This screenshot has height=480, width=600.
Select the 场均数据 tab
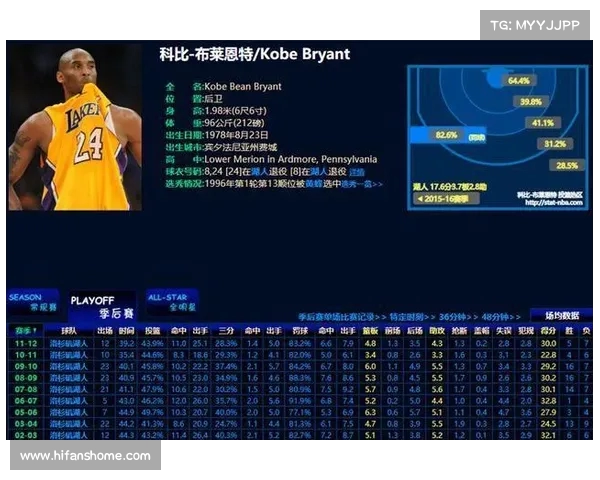click(561, 316)
